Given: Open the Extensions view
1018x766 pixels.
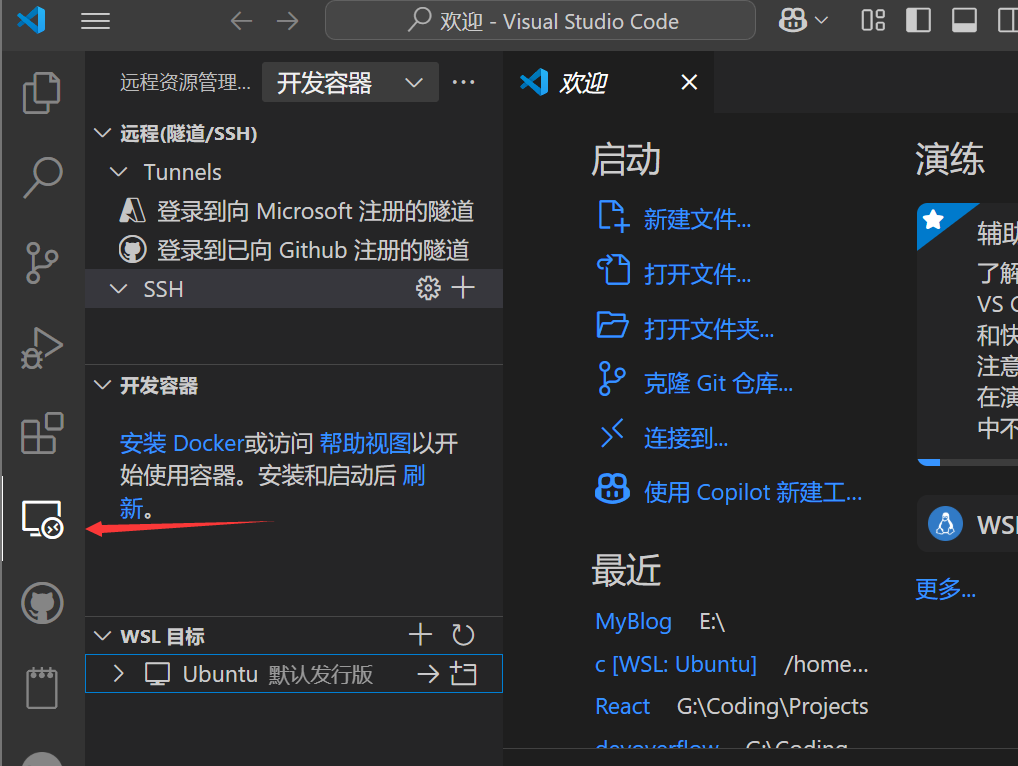Looking at the screenshot, I should point(42,433).
